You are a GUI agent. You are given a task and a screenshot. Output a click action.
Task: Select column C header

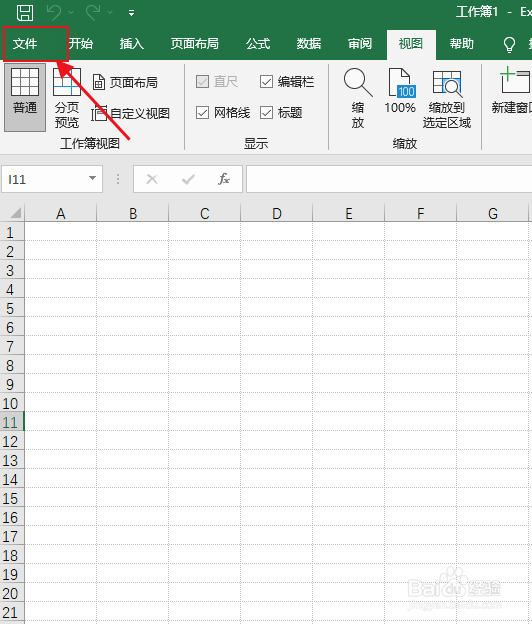[205, 213]
